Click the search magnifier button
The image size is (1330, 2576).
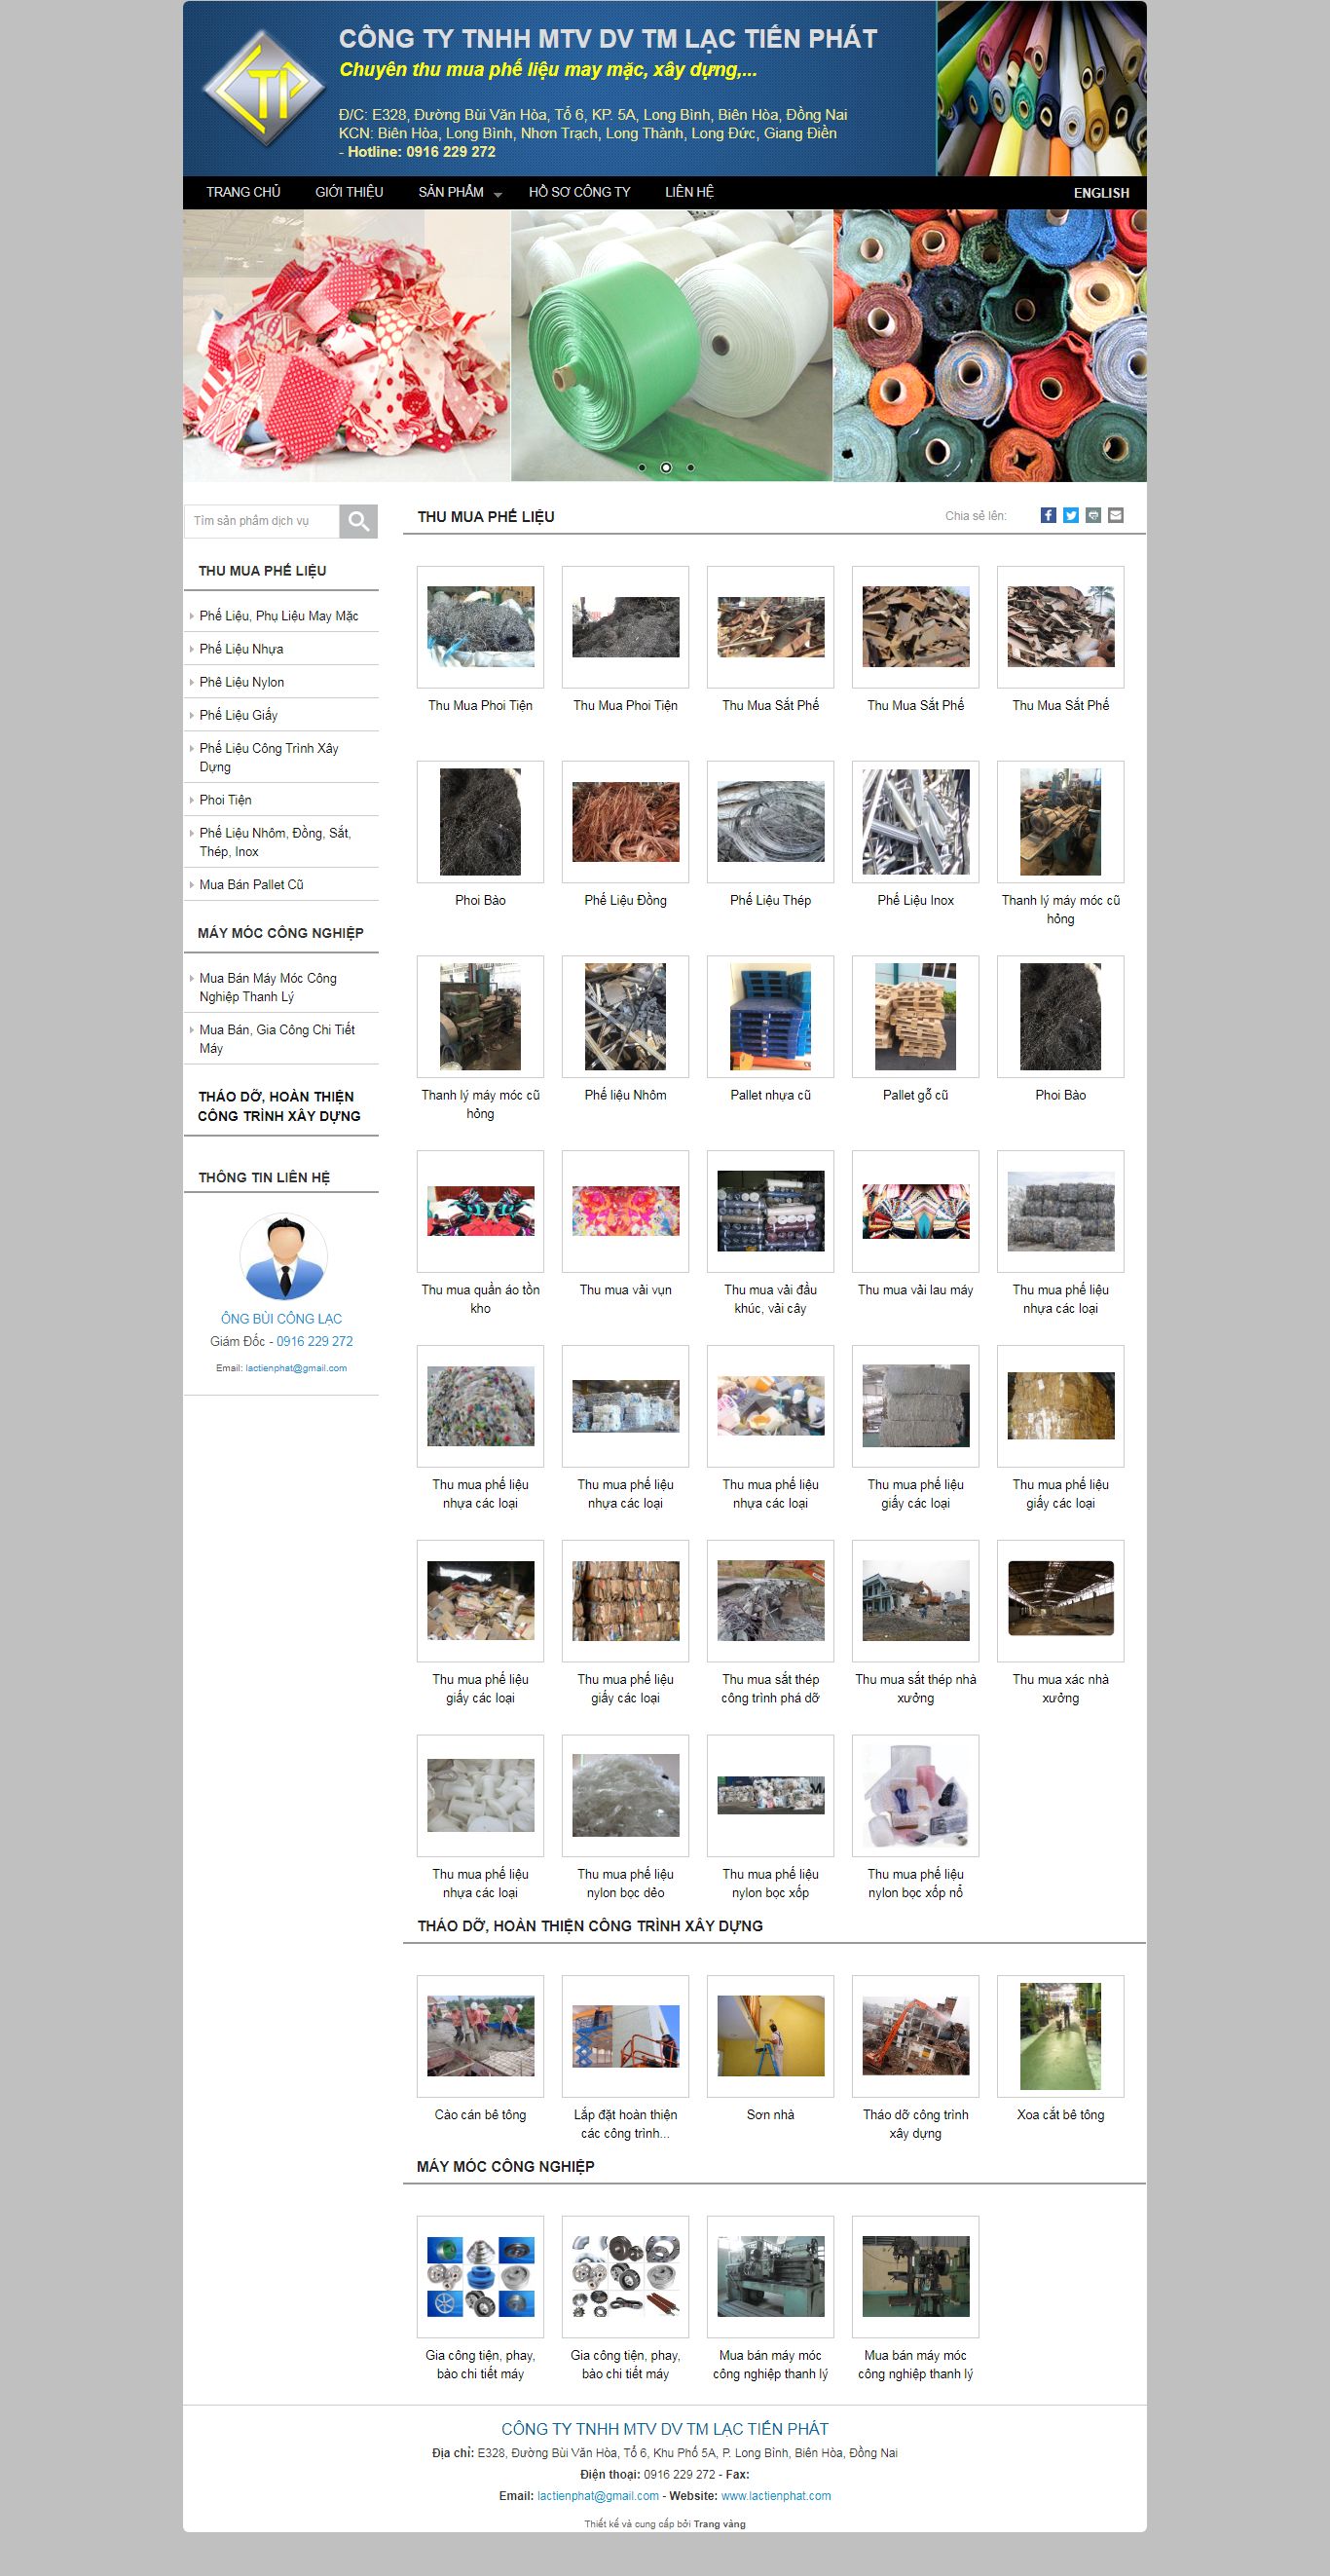(x=358, y=521)
